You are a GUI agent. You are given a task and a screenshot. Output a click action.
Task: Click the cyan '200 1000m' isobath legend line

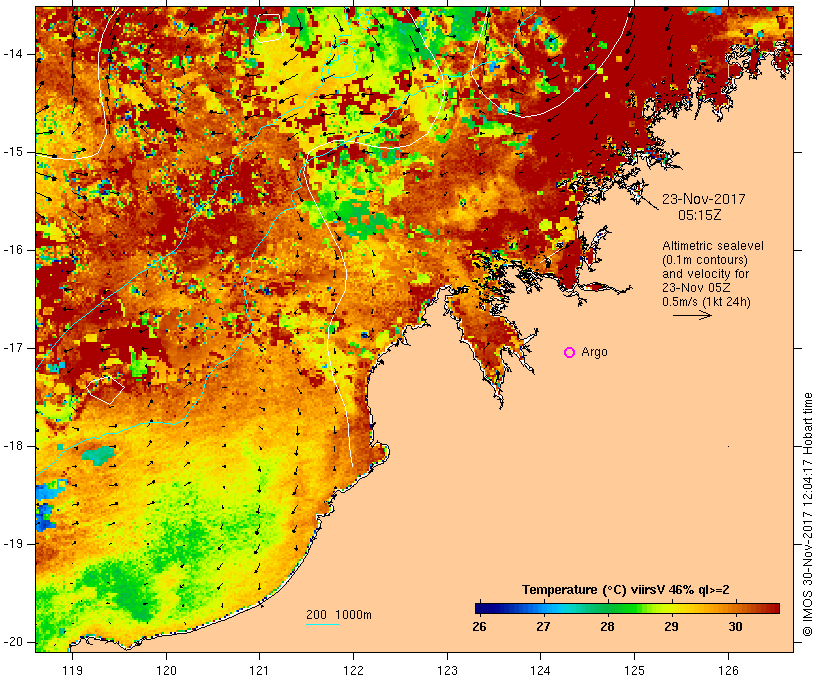point(323,624)
